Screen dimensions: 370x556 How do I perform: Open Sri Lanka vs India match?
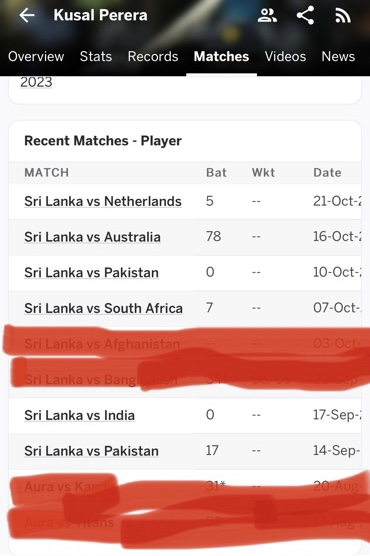79,415
